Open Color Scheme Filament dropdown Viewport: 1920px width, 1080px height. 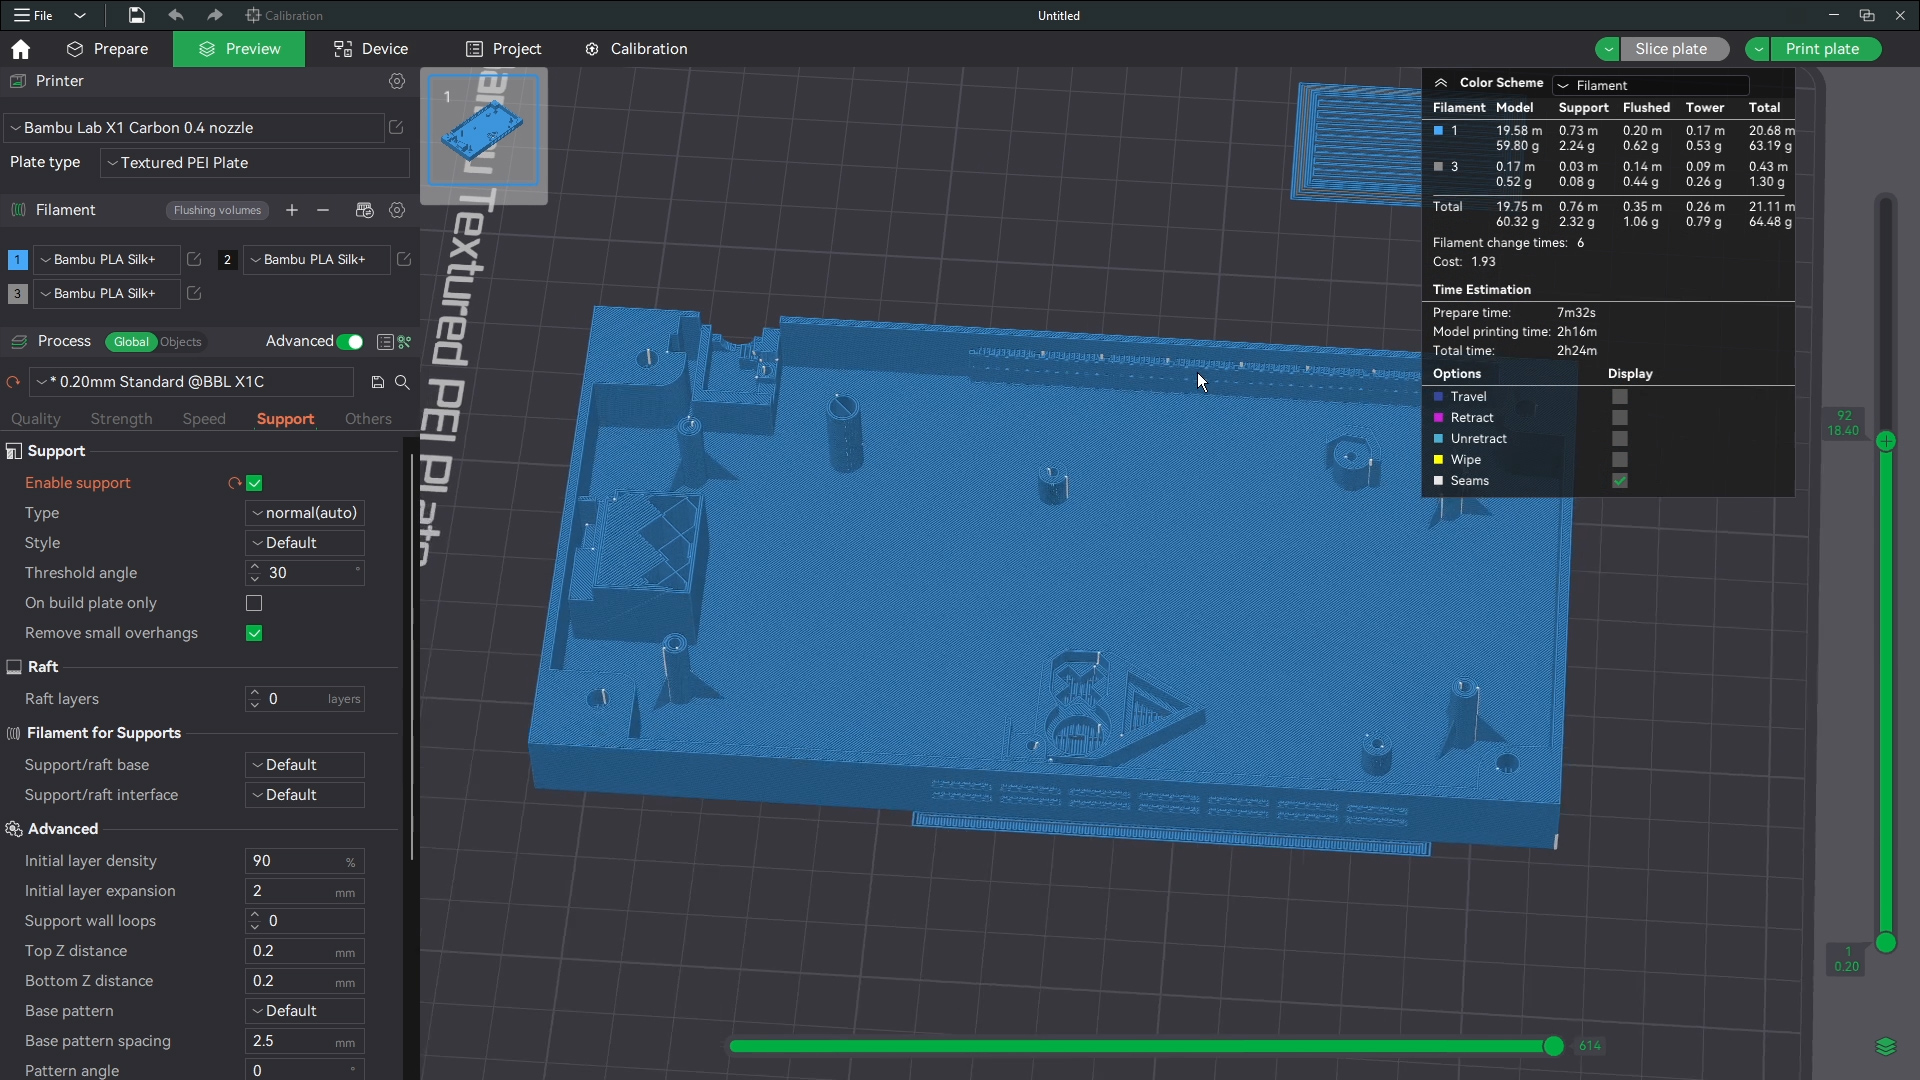point(1650,85)
